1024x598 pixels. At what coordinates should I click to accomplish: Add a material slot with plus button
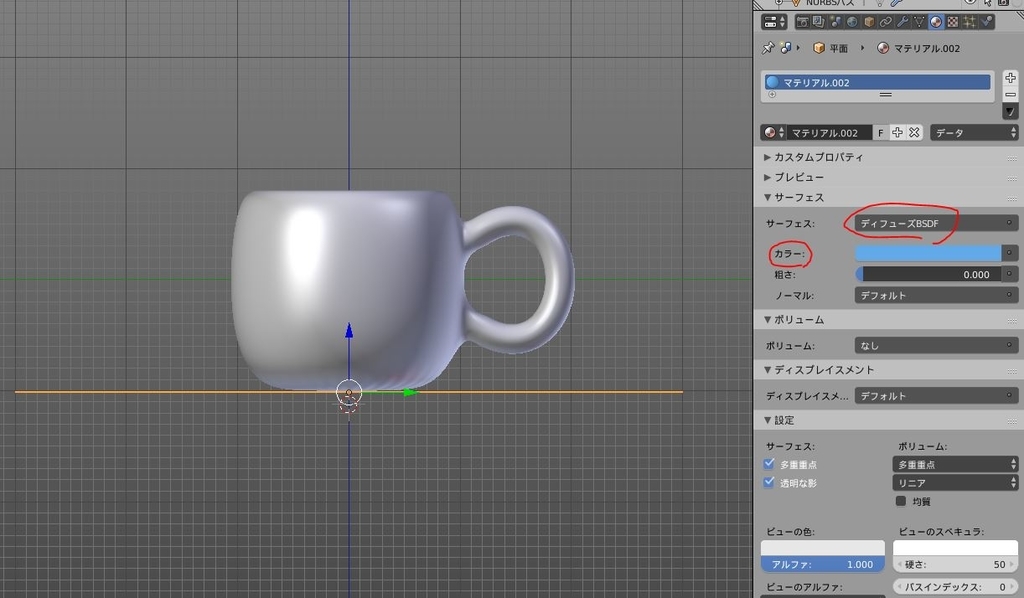click(x=1010, y=78)
